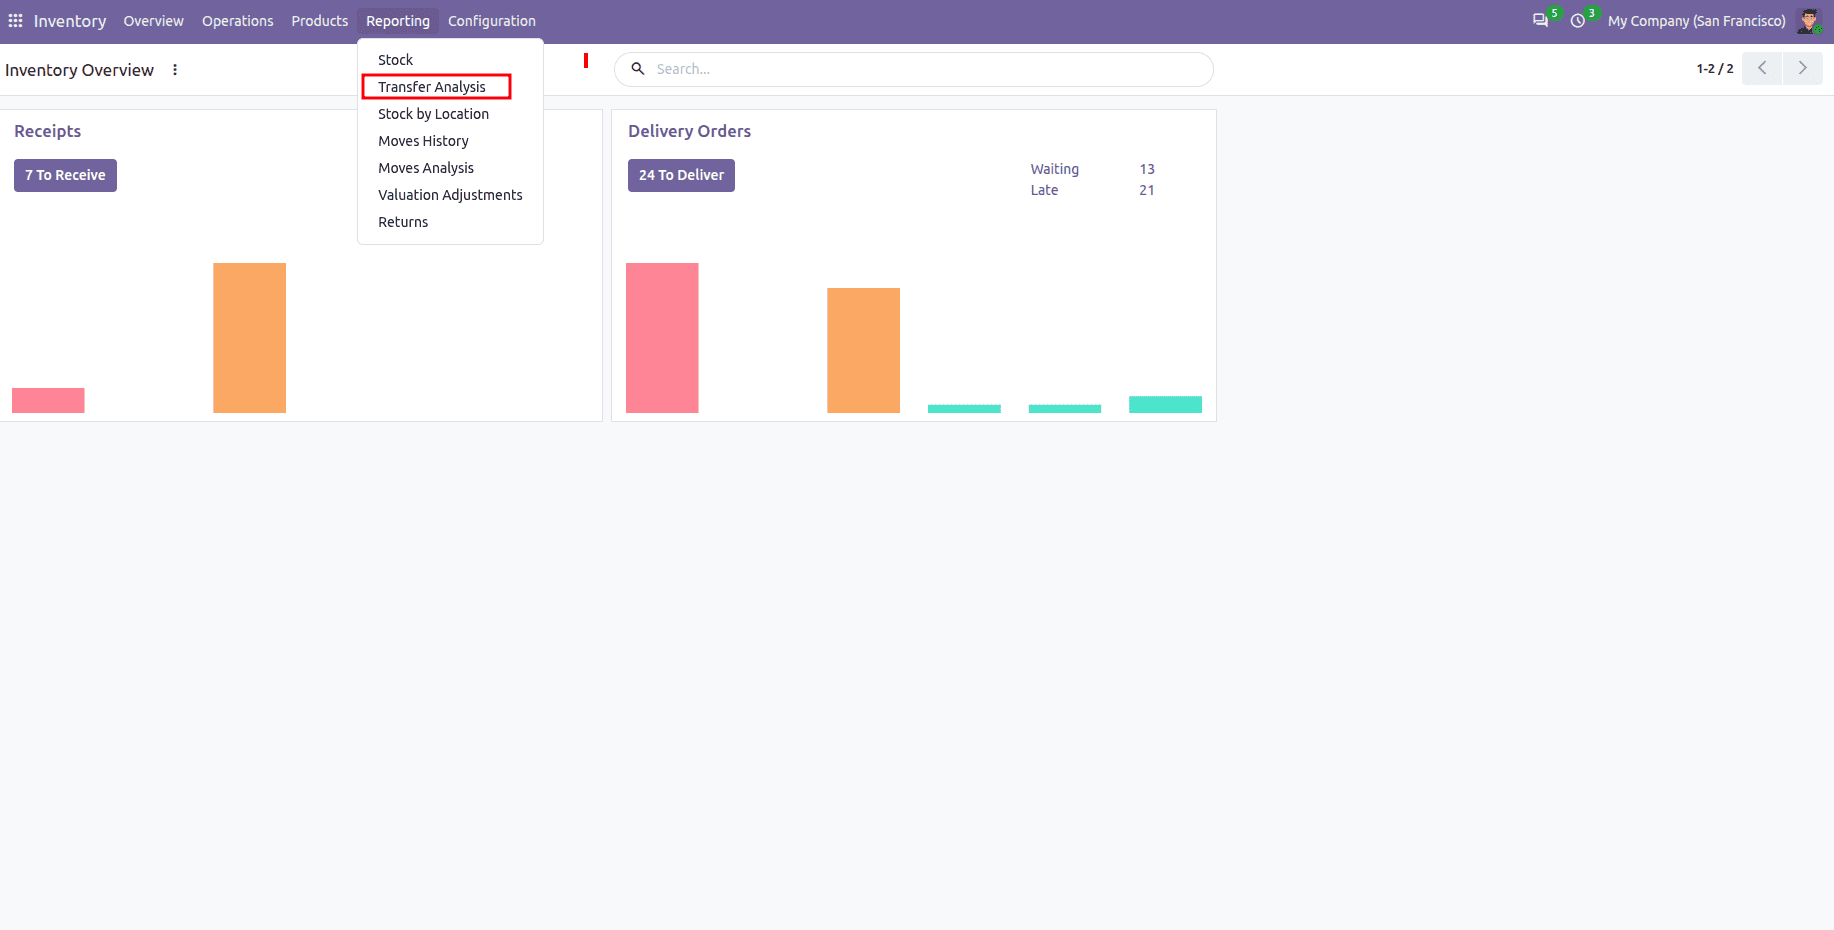Screen dimensions: 1834x930
Task: Open the Configuration menu
Action: 492,21
